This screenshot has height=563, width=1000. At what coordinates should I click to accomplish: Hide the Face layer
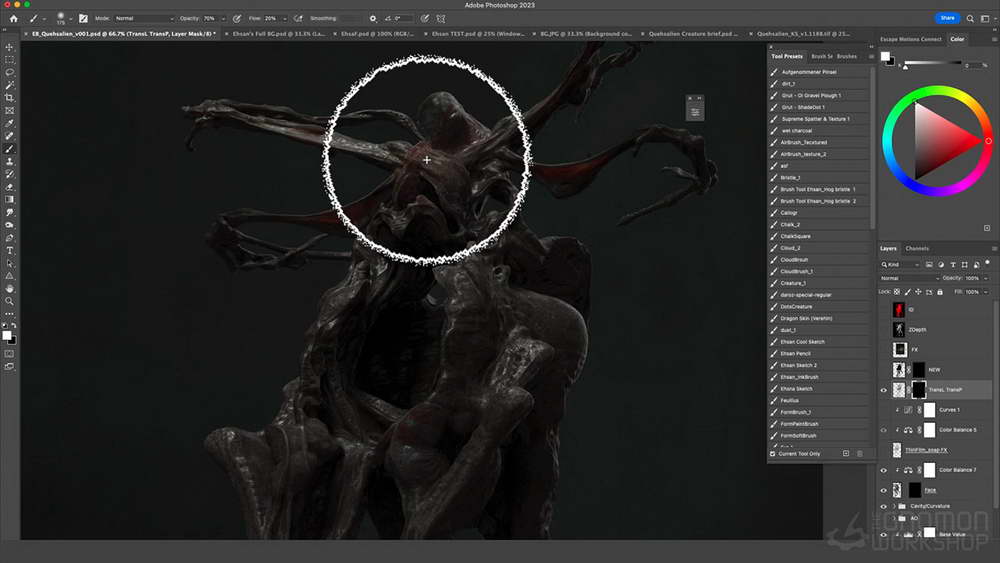coord(883,490)
